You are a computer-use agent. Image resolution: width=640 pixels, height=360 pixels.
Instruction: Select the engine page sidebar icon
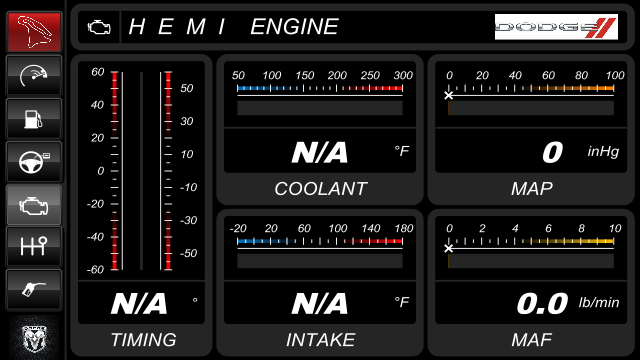[x=34, y=205]
